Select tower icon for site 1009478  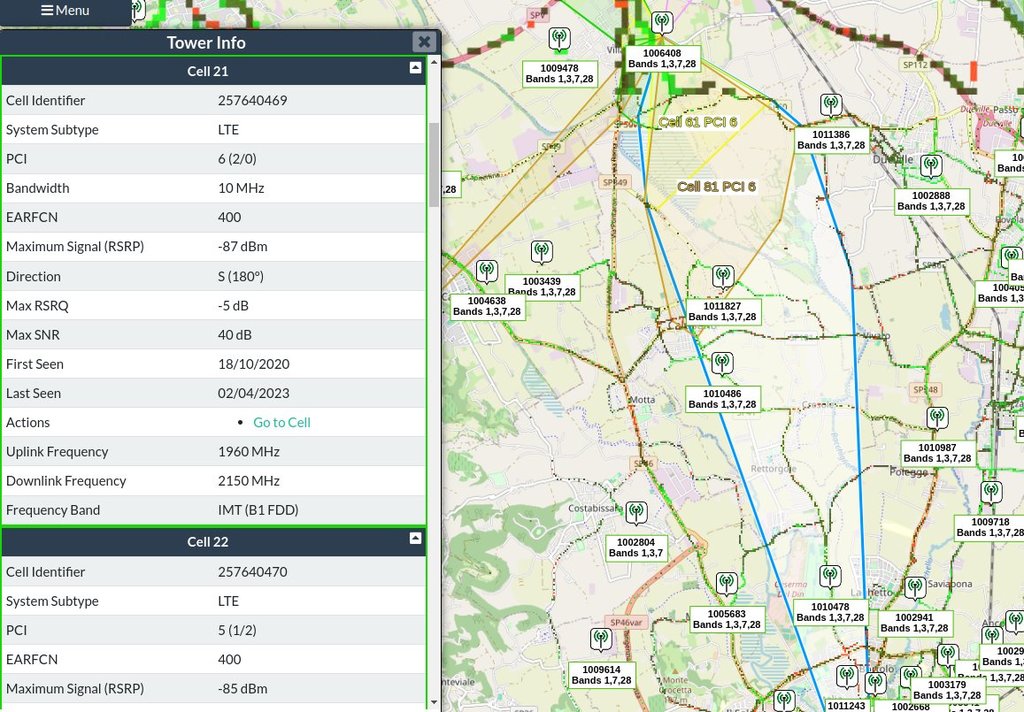(559, 39)
